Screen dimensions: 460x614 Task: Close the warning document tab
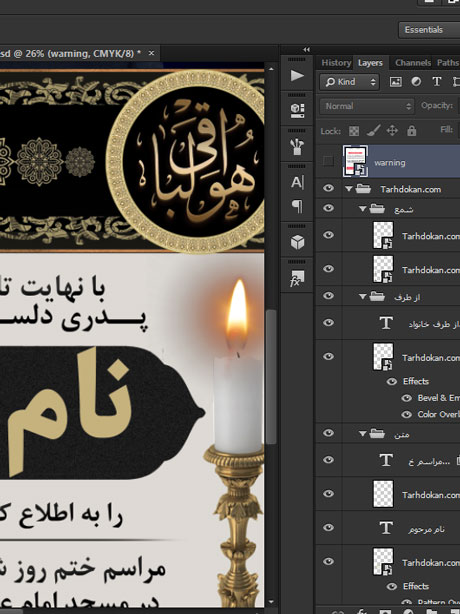[151, 53]
